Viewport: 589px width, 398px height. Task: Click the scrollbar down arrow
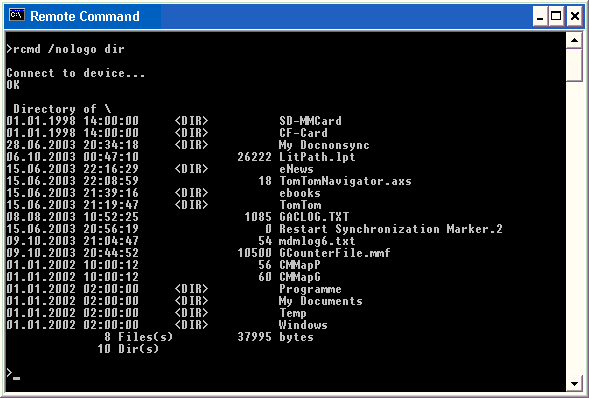574,383
